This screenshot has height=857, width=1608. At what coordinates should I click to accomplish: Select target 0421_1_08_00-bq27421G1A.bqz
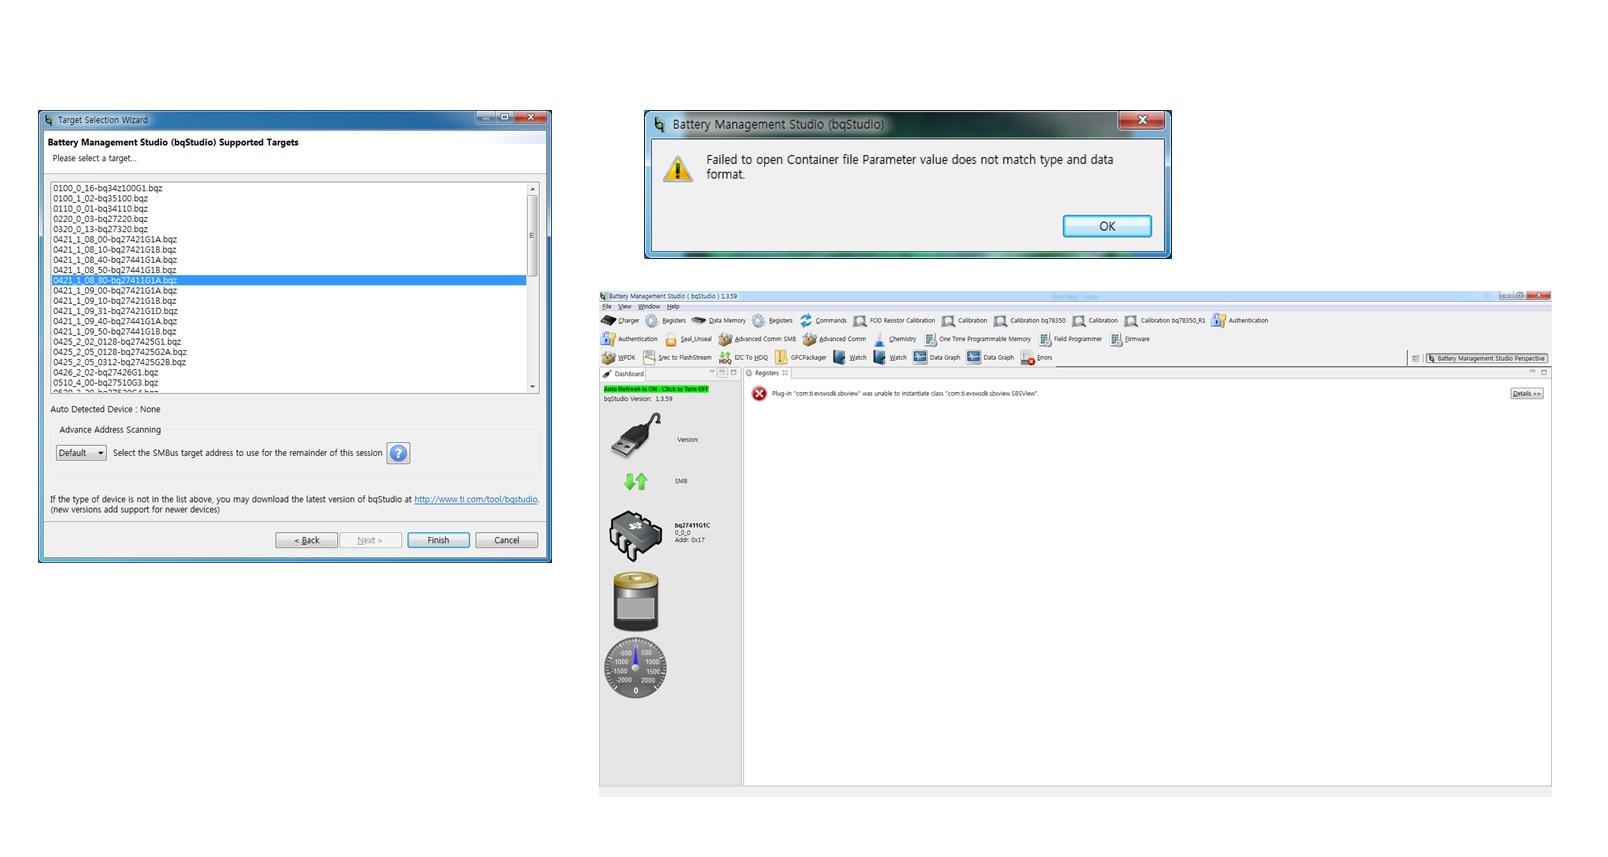(x=289, y=239)
